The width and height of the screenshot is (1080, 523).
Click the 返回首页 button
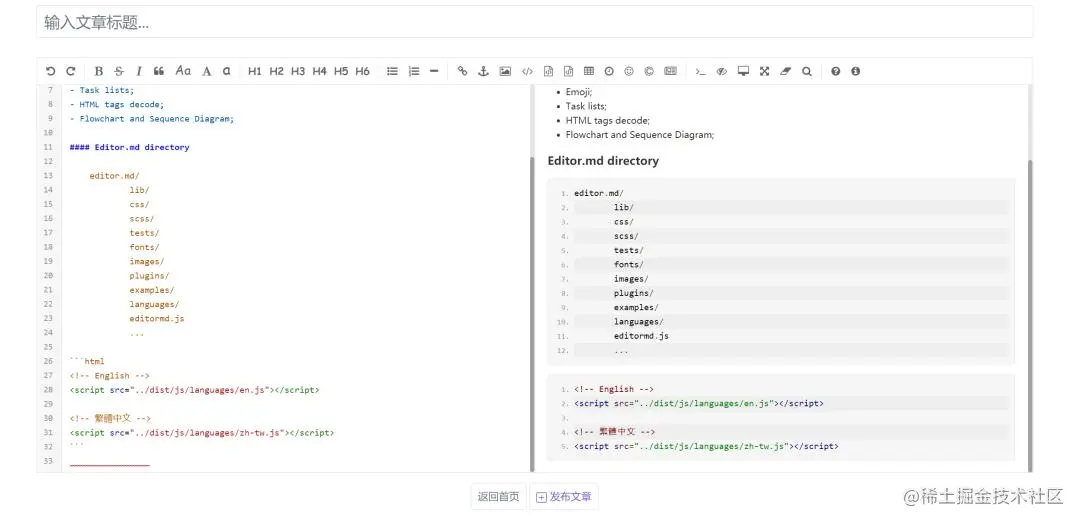pos(499,497)
